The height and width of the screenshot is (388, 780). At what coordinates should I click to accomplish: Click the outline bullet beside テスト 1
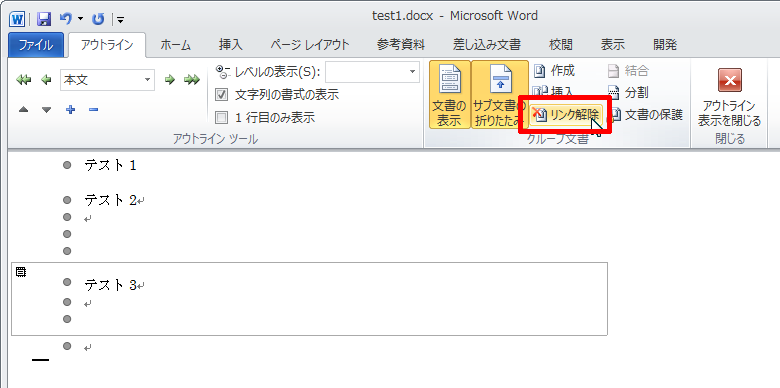pyautogui.click(x=67, y=165)
